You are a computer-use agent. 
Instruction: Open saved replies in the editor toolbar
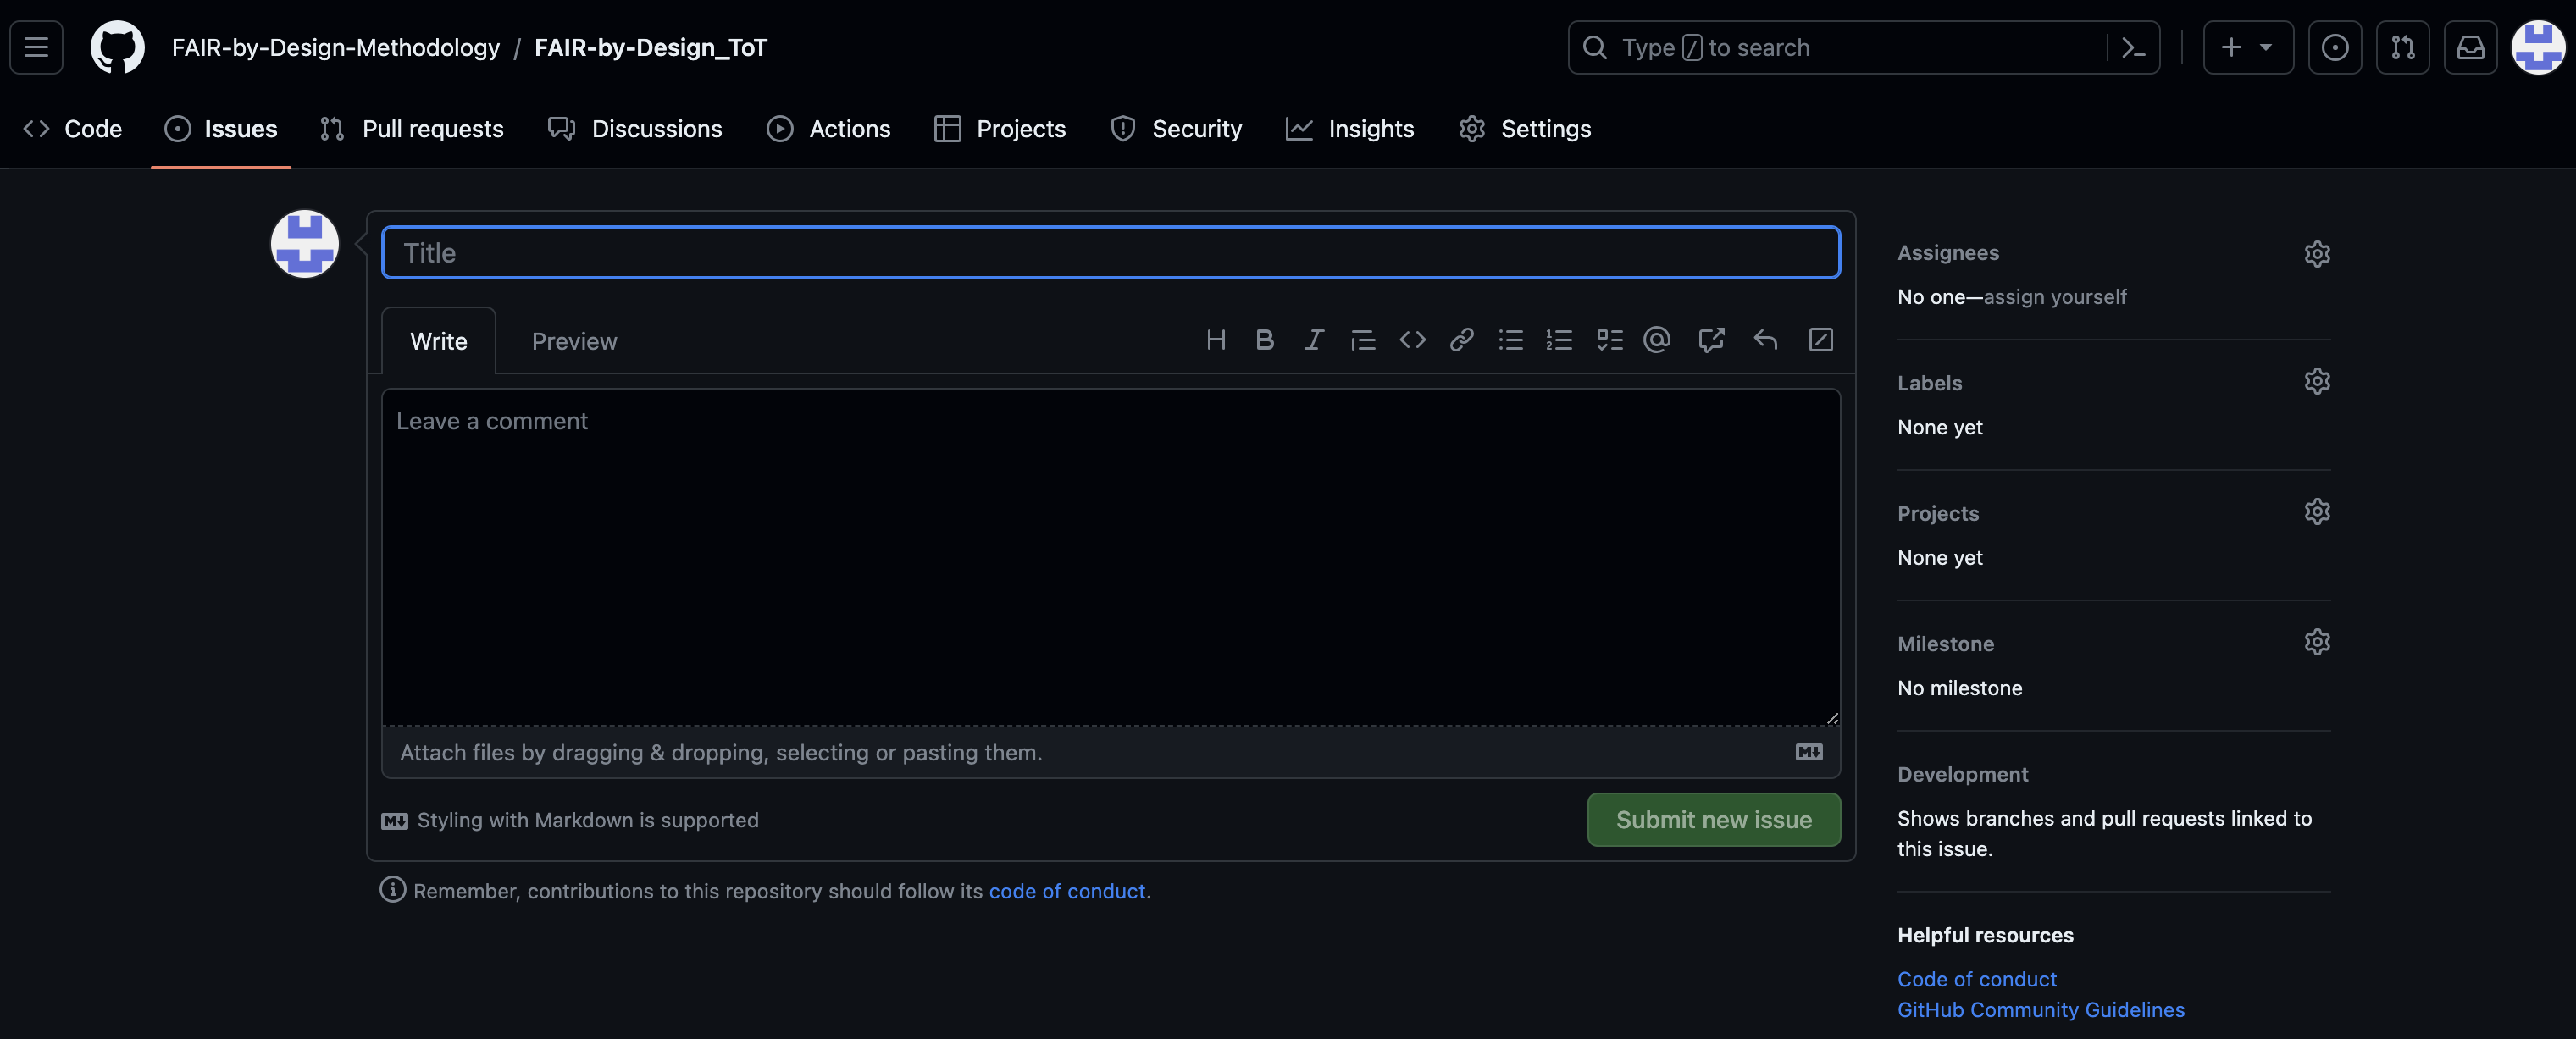click(1765, 339)
